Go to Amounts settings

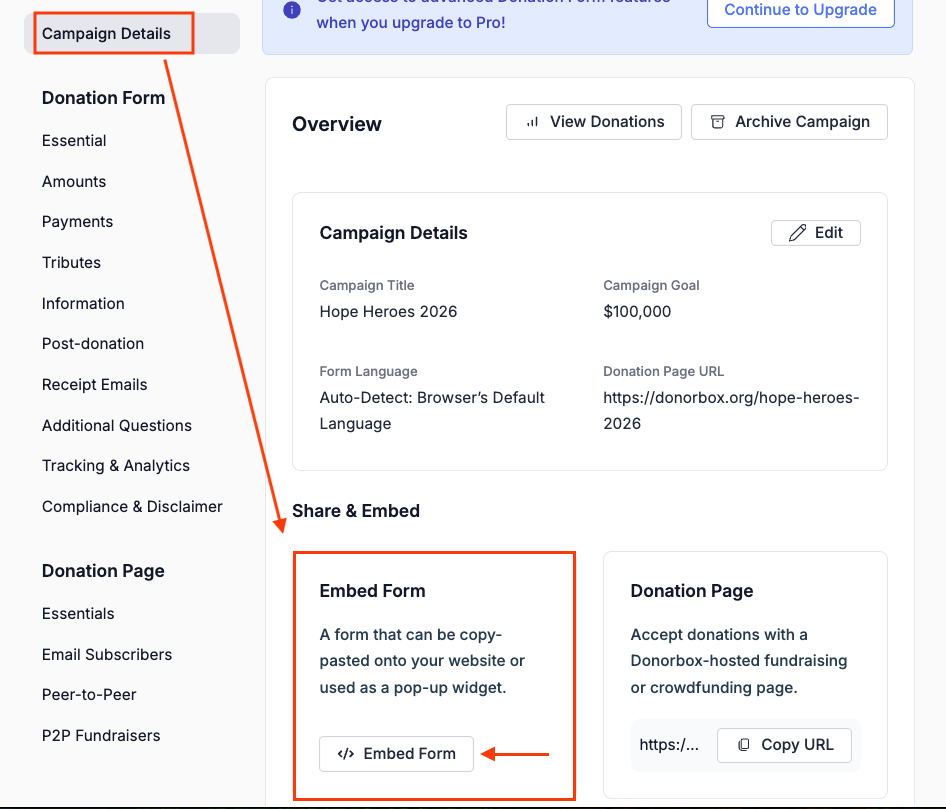pyautogui.click(x=74, y=182)
